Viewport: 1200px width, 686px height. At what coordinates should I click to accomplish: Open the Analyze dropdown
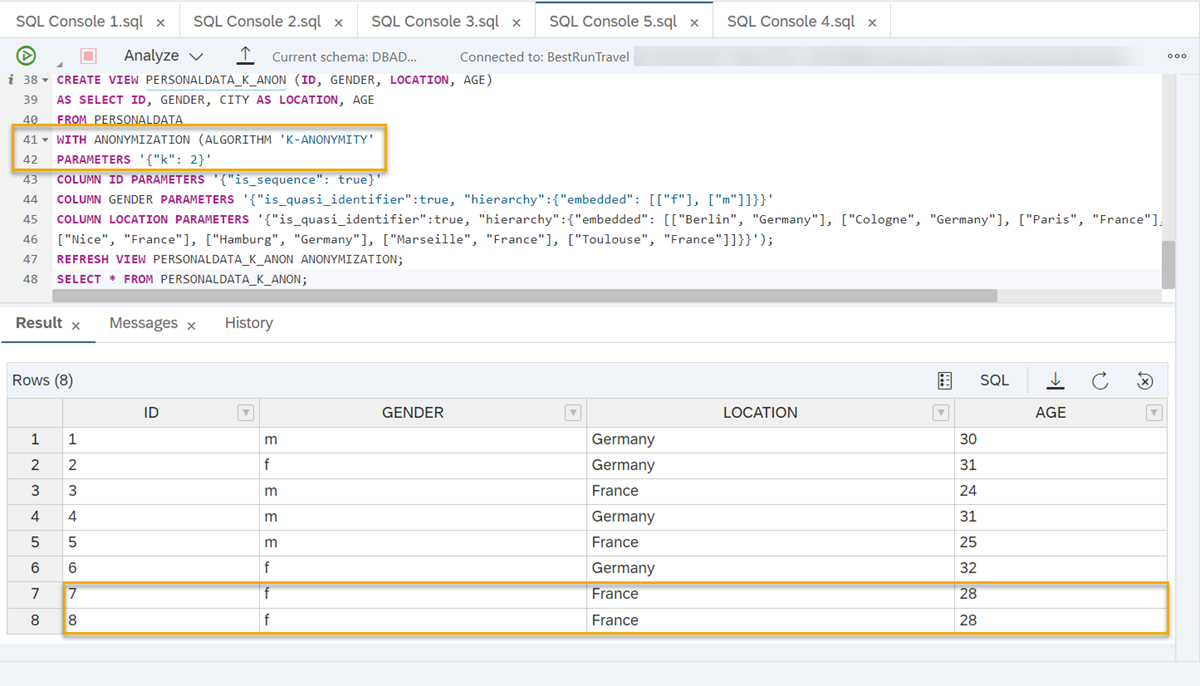click(163, 57)
